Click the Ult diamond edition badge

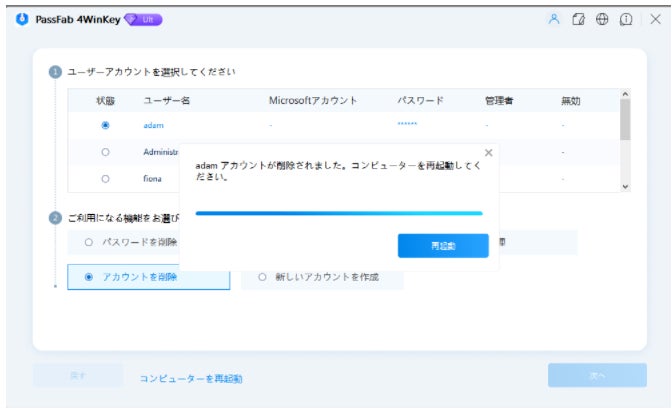[144, 19]
